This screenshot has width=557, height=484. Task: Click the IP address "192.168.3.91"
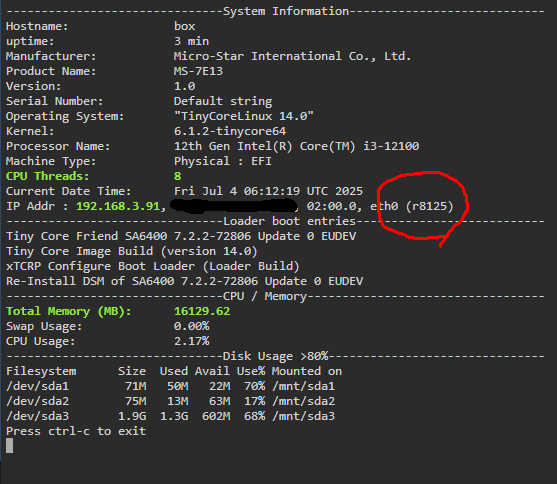pos(118,206)
